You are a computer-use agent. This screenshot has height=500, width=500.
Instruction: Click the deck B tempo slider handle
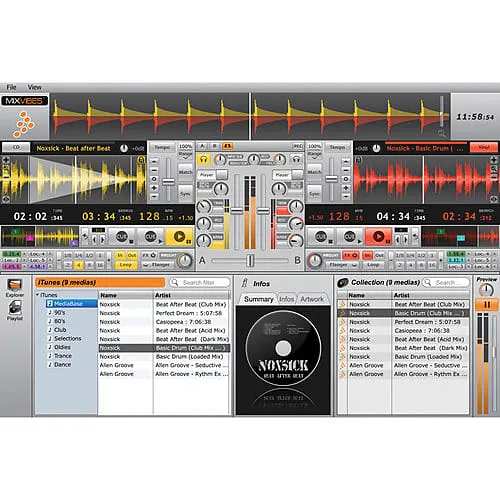[x=331, y=179]
